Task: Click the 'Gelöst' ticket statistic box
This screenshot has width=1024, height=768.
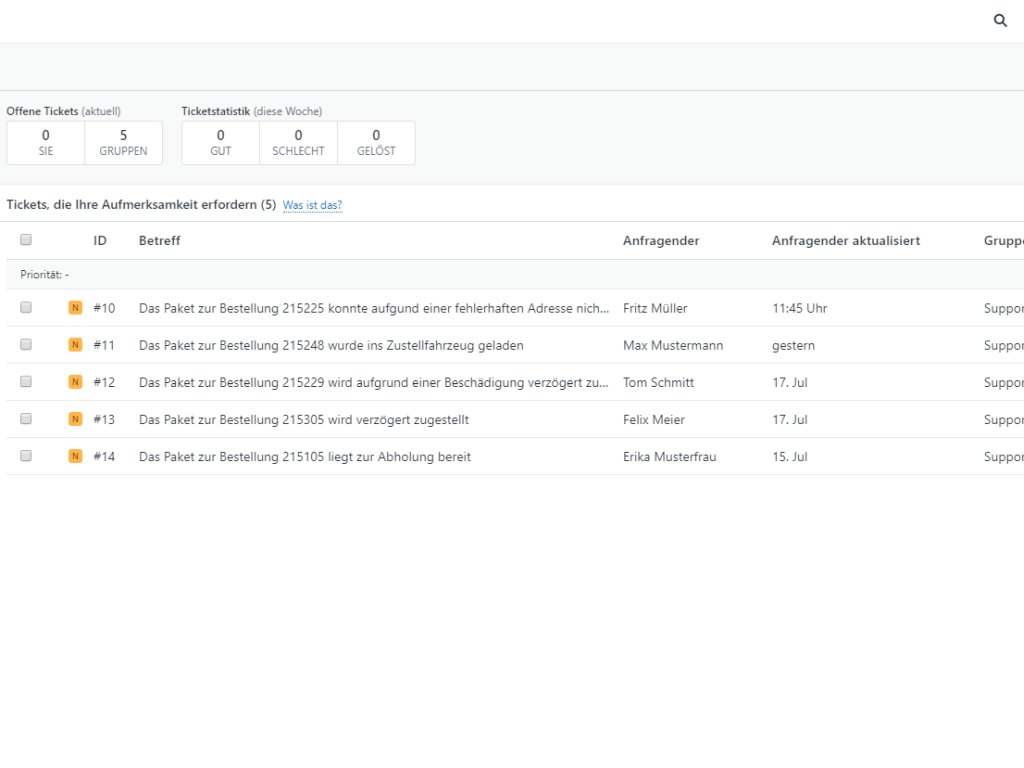Action: tap(376, 143)
